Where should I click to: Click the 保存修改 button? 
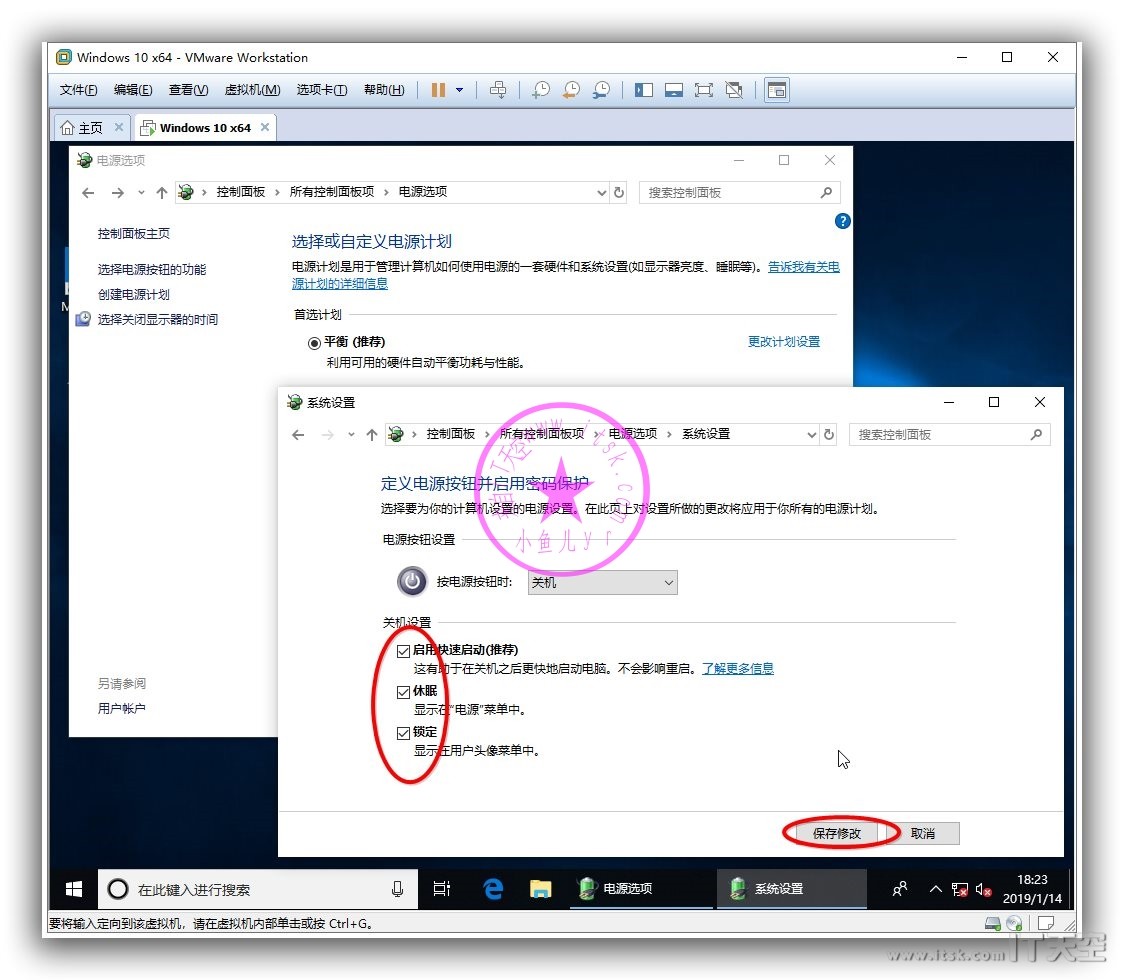tap(837, 833)
